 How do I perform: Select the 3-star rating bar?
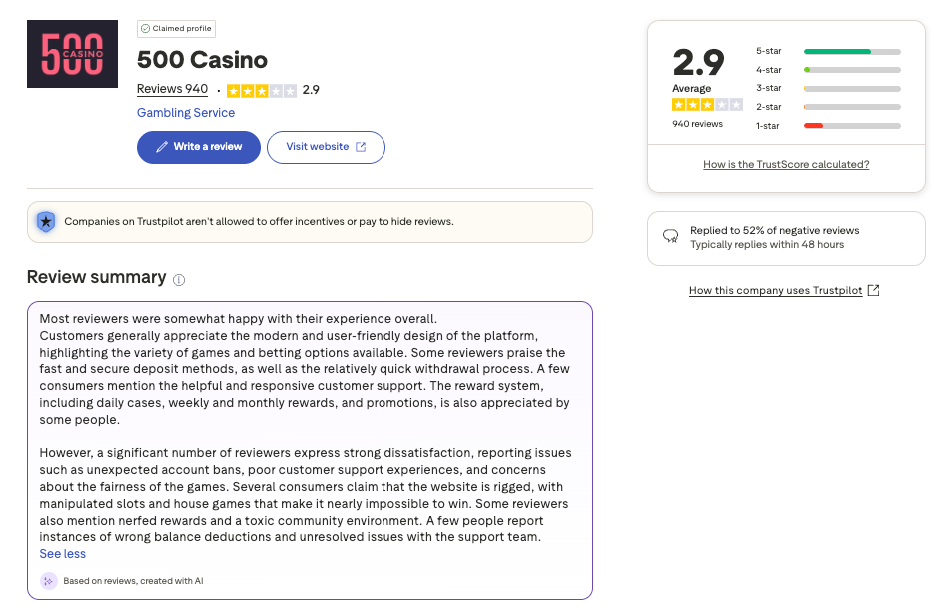click(851, 88)
